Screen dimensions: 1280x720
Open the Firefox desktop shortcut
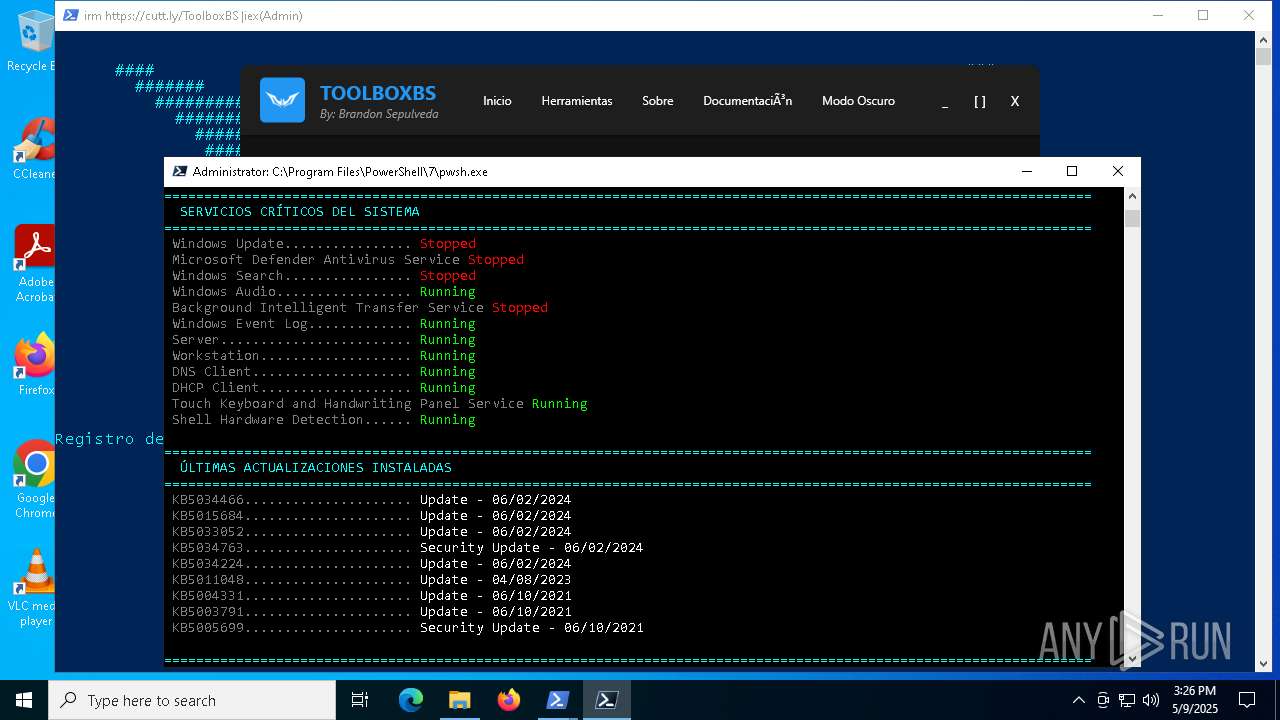[35, 365]
